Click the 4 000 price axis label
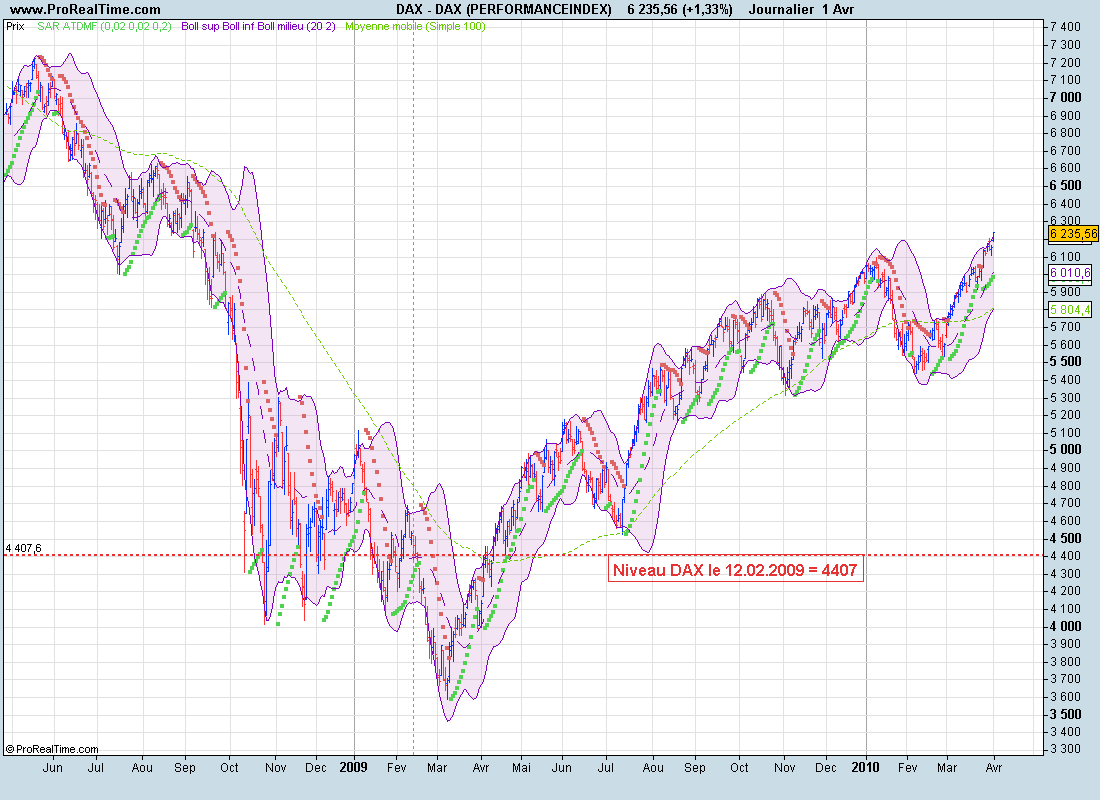This screenshot has height=800, width=1100. coord(1066,626)
